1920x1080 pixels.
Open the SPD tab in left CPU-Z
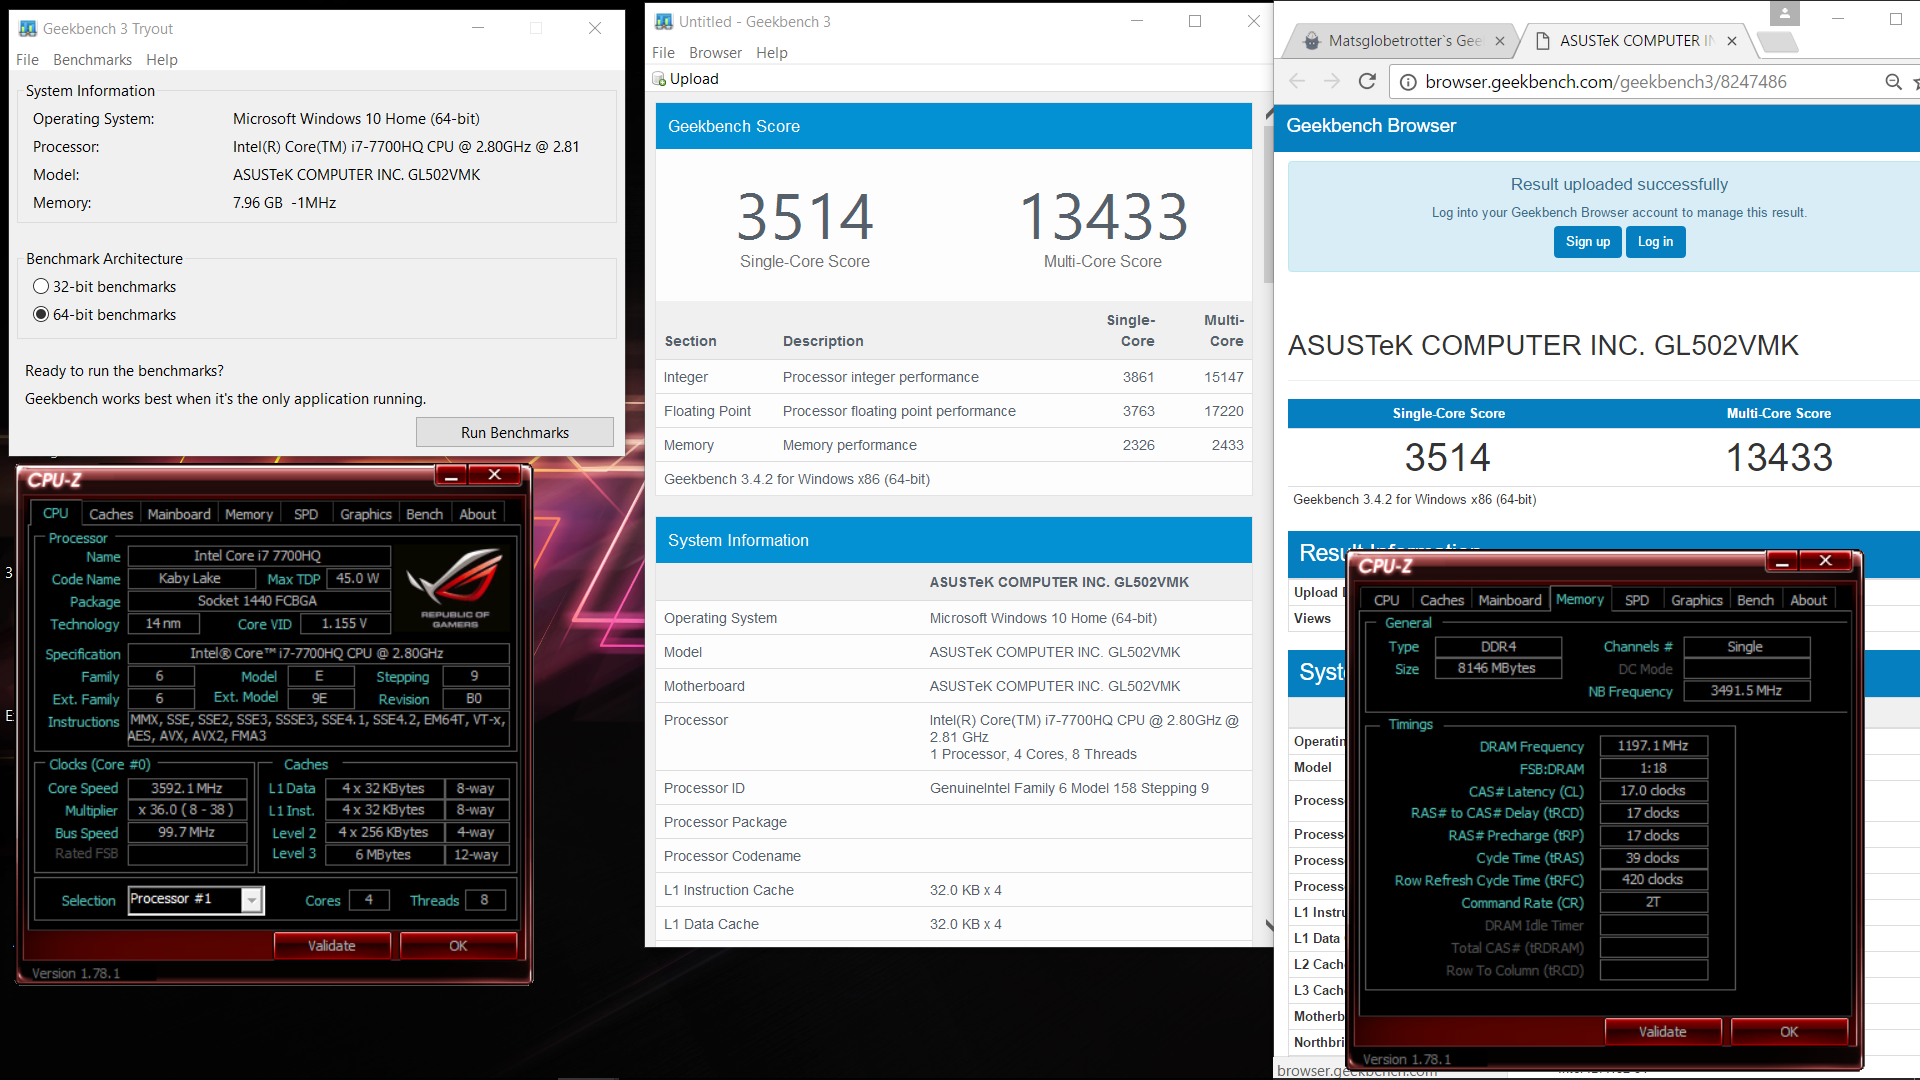click(306, 514)
